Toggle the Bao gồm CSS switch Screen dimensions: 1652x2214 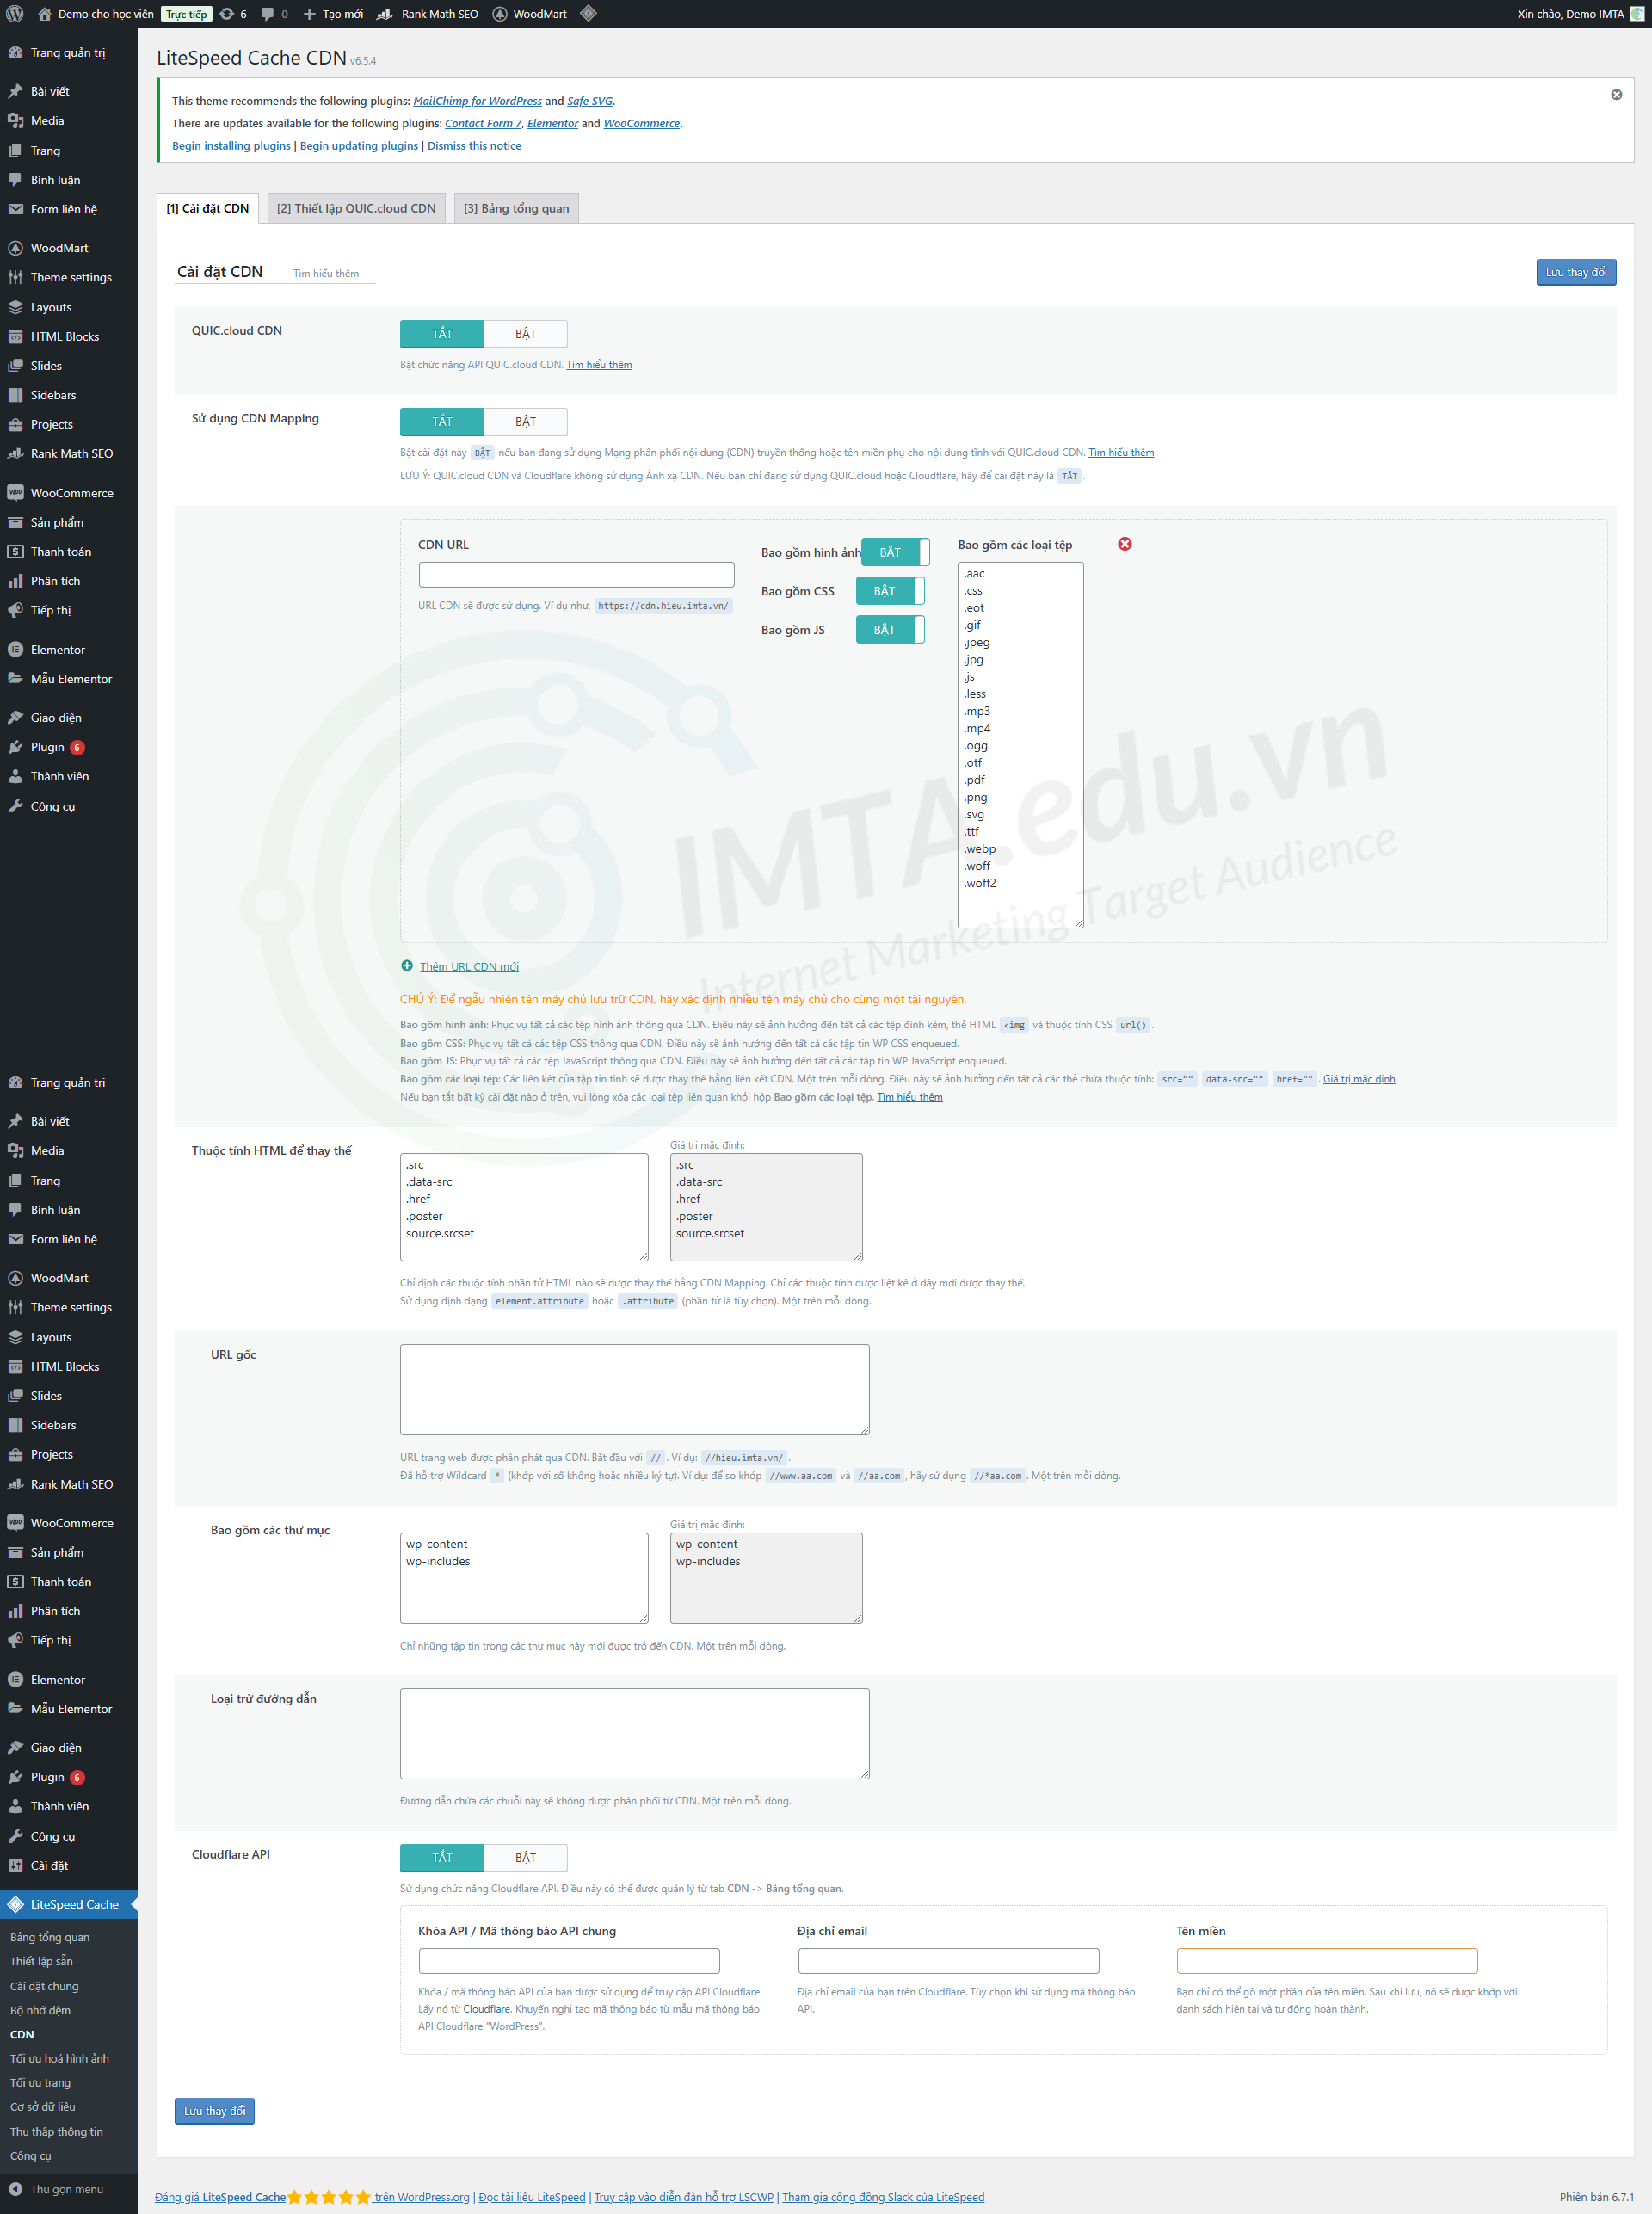point(890,591)
